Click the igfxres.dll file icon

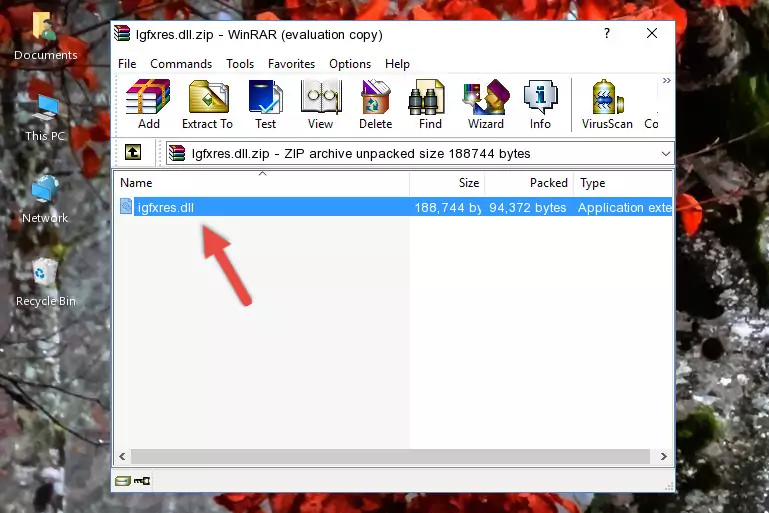126,206
